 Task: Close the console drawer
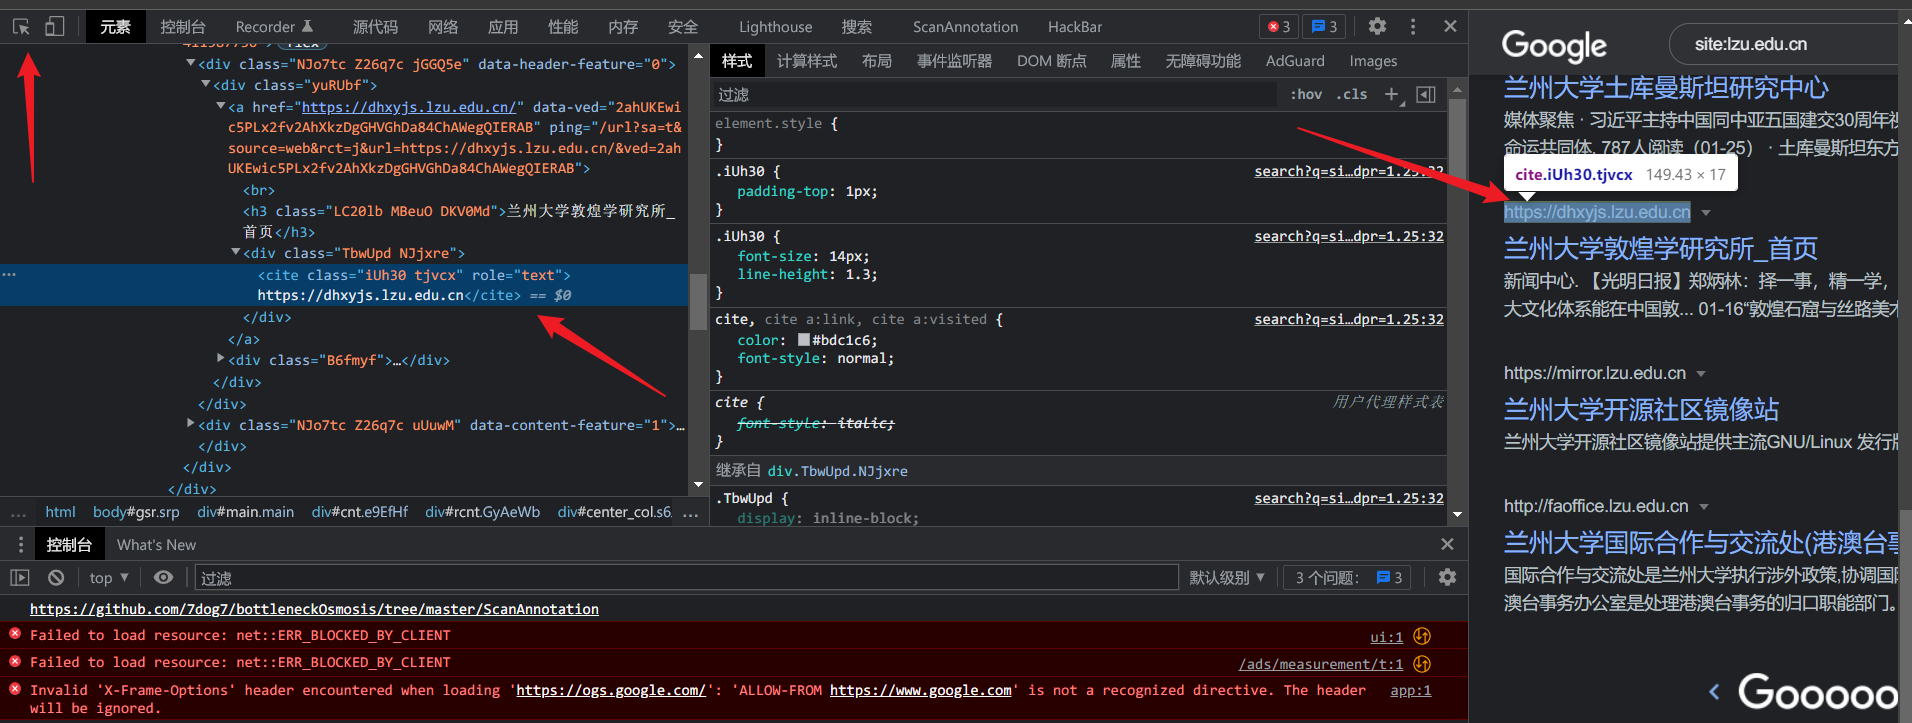click(x=1447, y=544)
